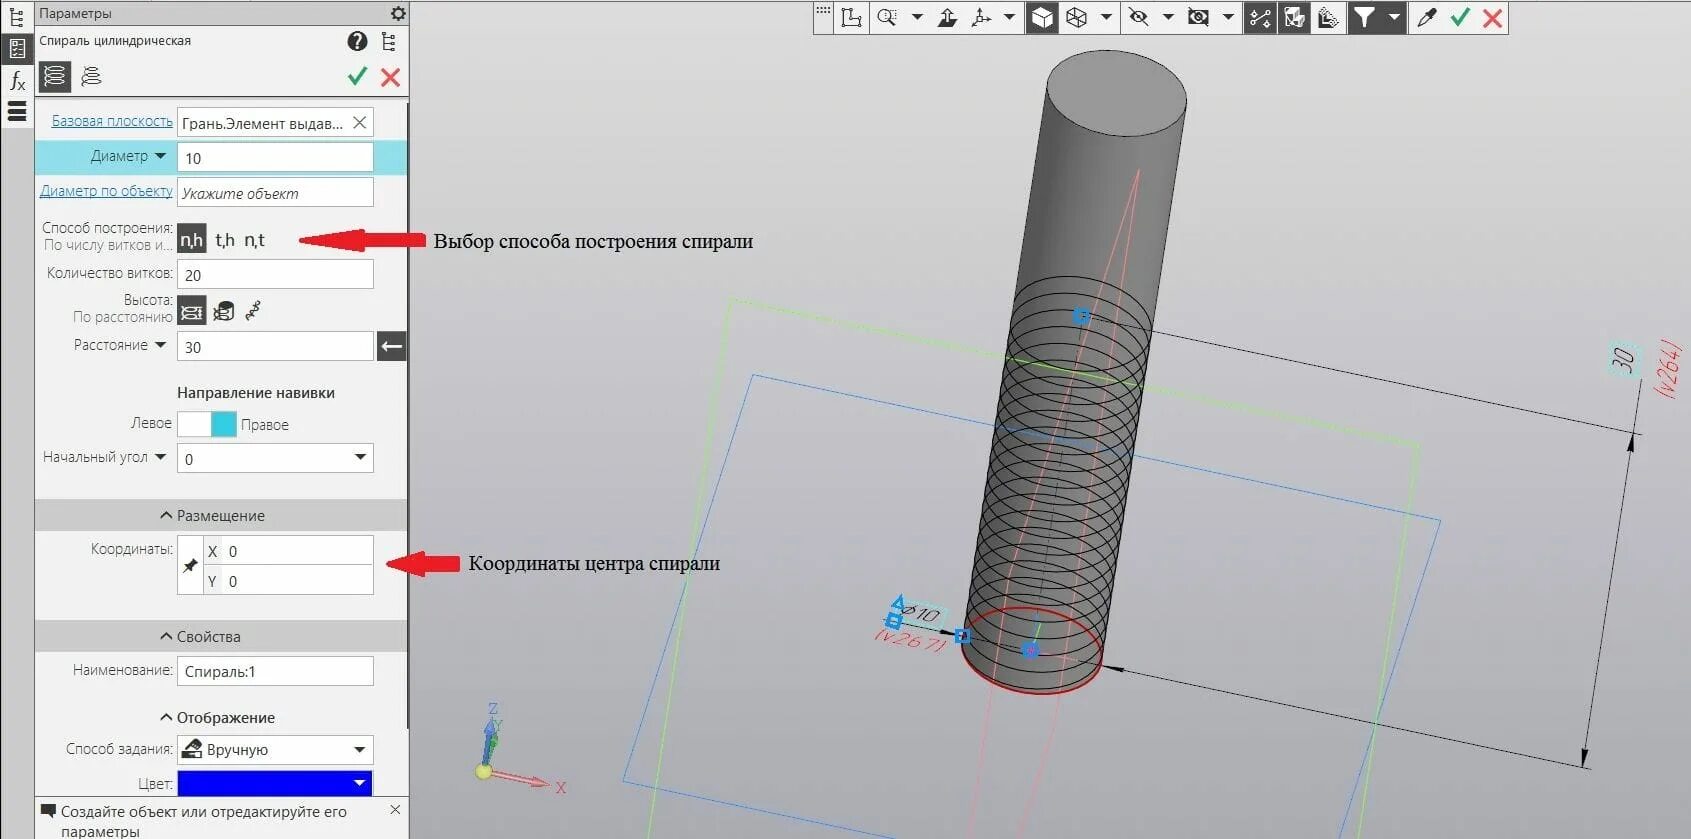Set height by distance option

191,311
